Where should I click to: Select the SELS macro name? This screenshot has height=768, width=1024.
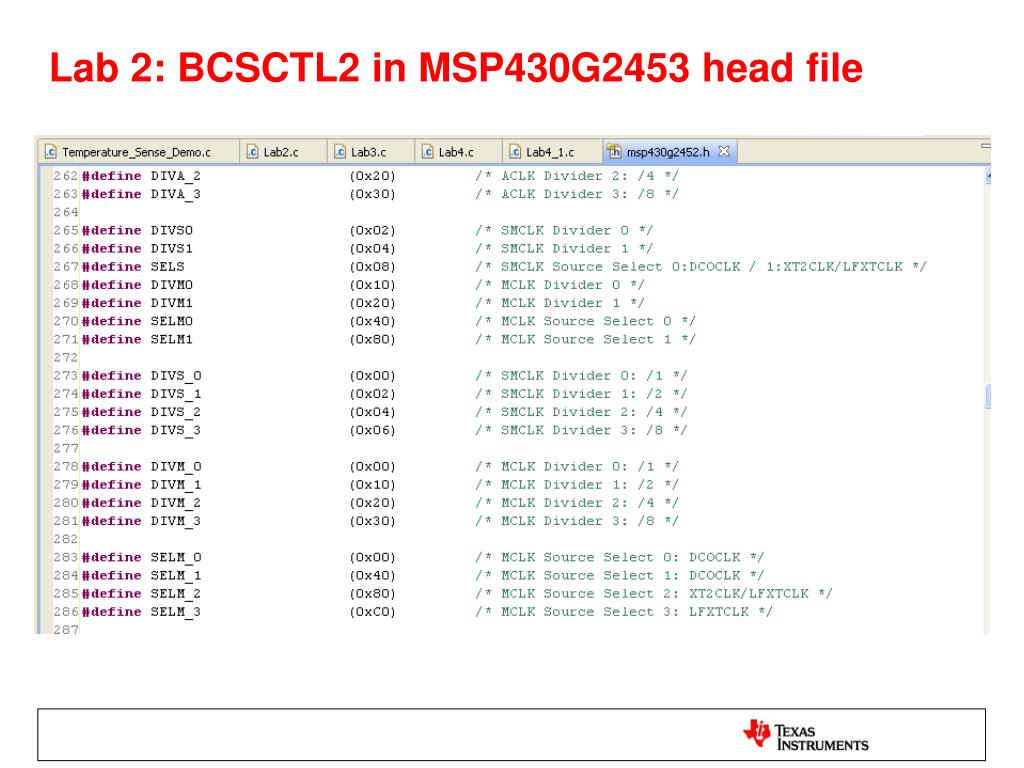click(168, 267)
